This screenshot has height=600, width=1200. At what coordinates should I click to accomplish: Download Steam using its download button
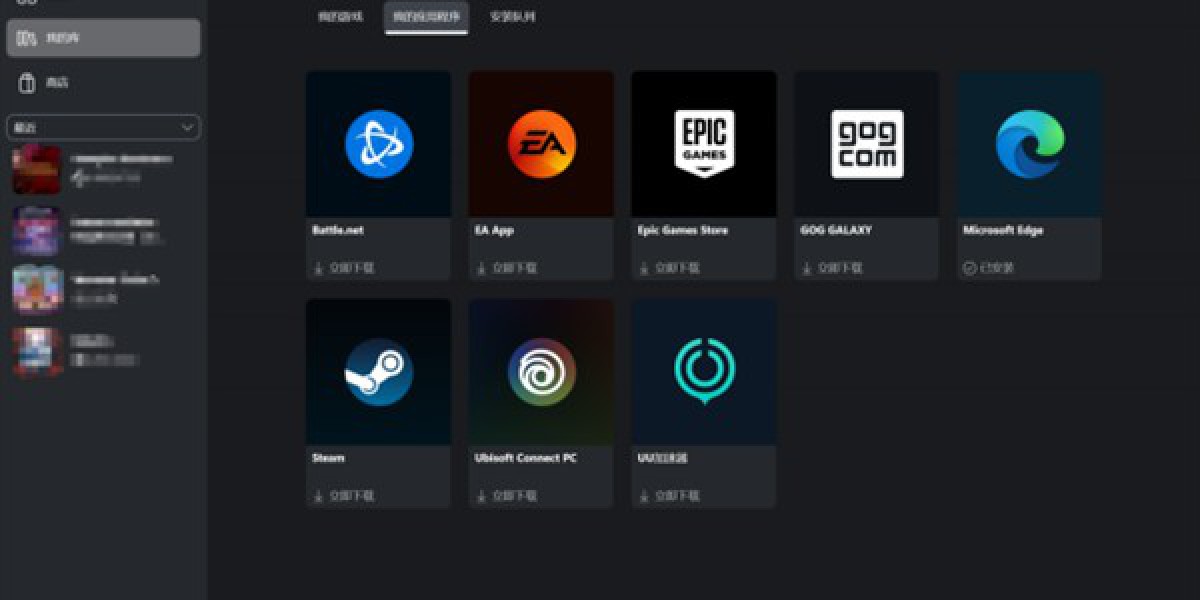pos(345,495)
